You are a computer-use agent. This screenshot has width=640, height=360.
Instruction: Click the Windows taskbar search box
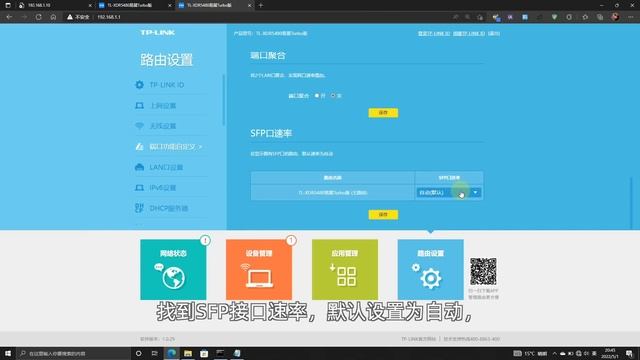point(73,353)
